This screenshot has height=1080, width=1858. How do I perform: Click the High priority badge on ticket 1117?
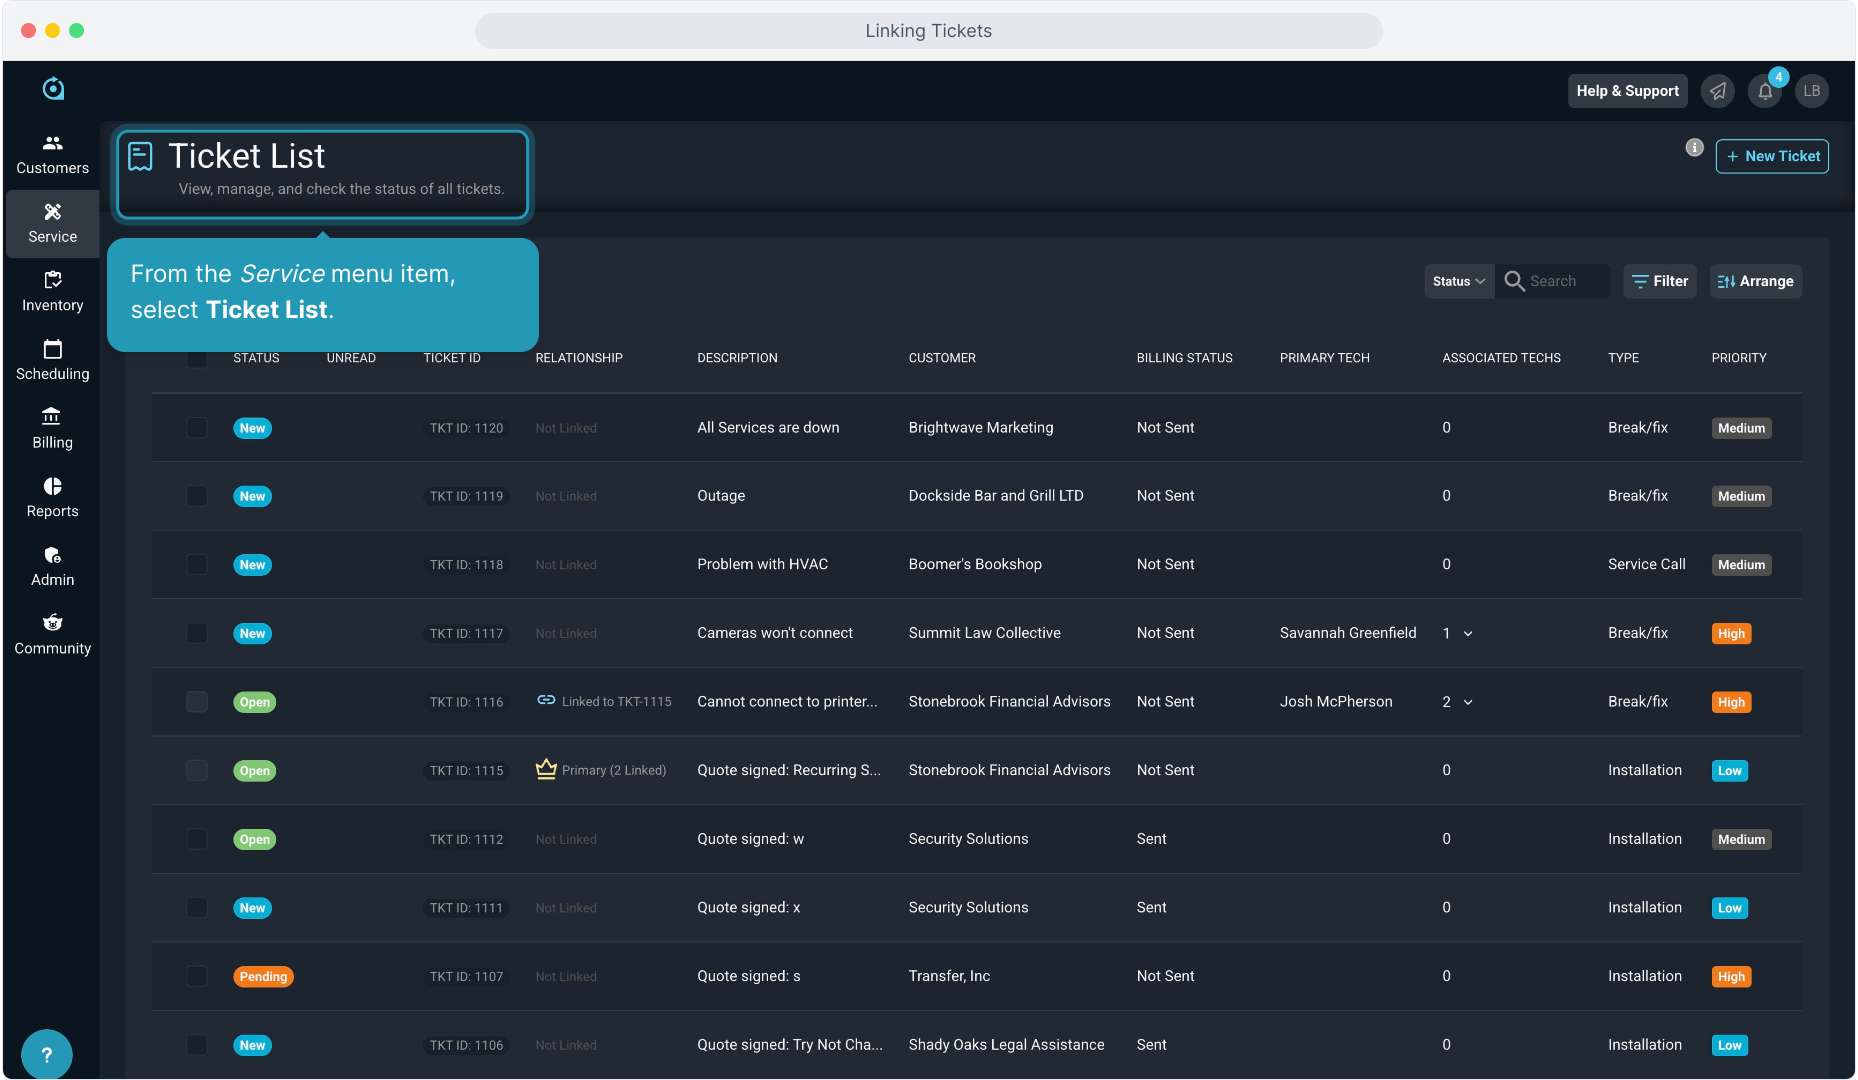coord(1731,634)
